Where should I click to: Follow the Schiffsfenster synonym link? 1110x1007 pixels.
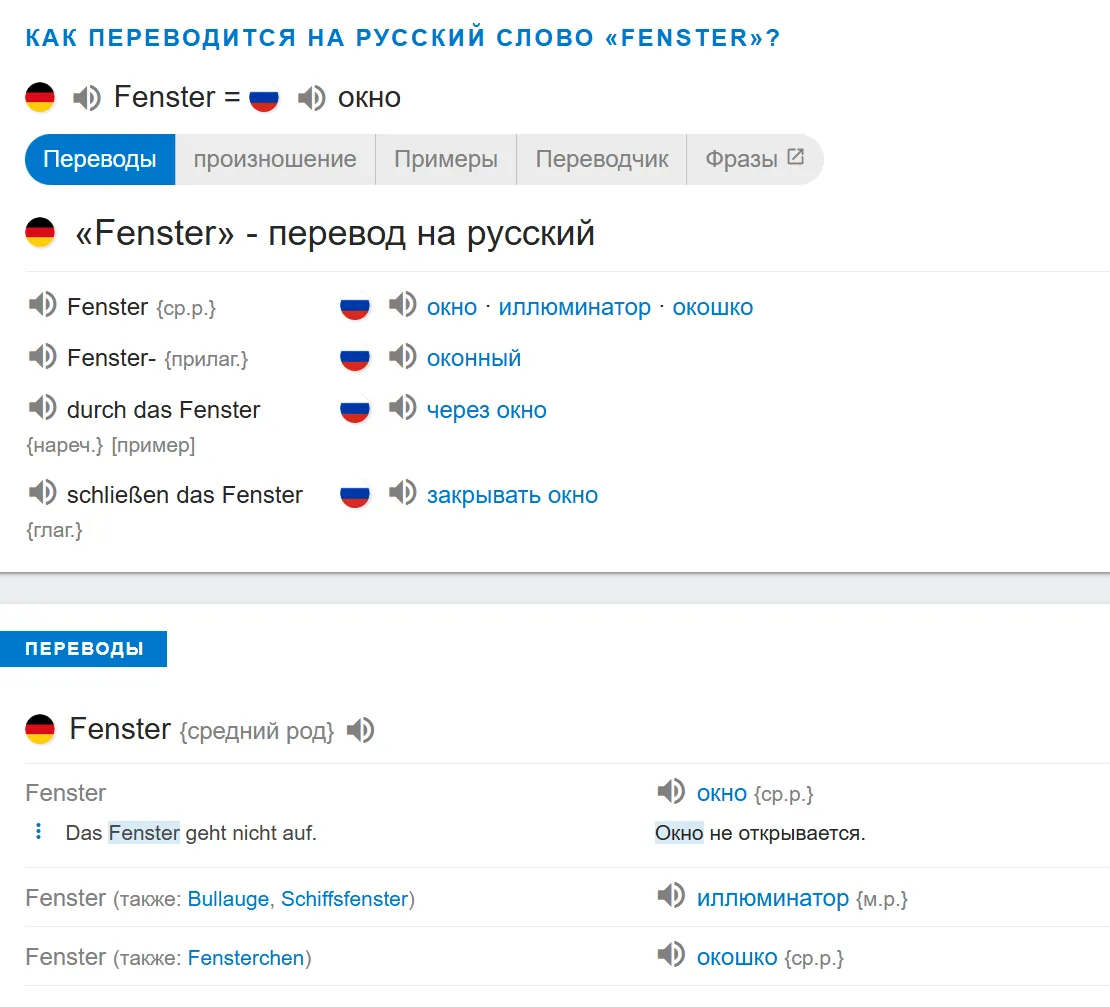point(344,899)
